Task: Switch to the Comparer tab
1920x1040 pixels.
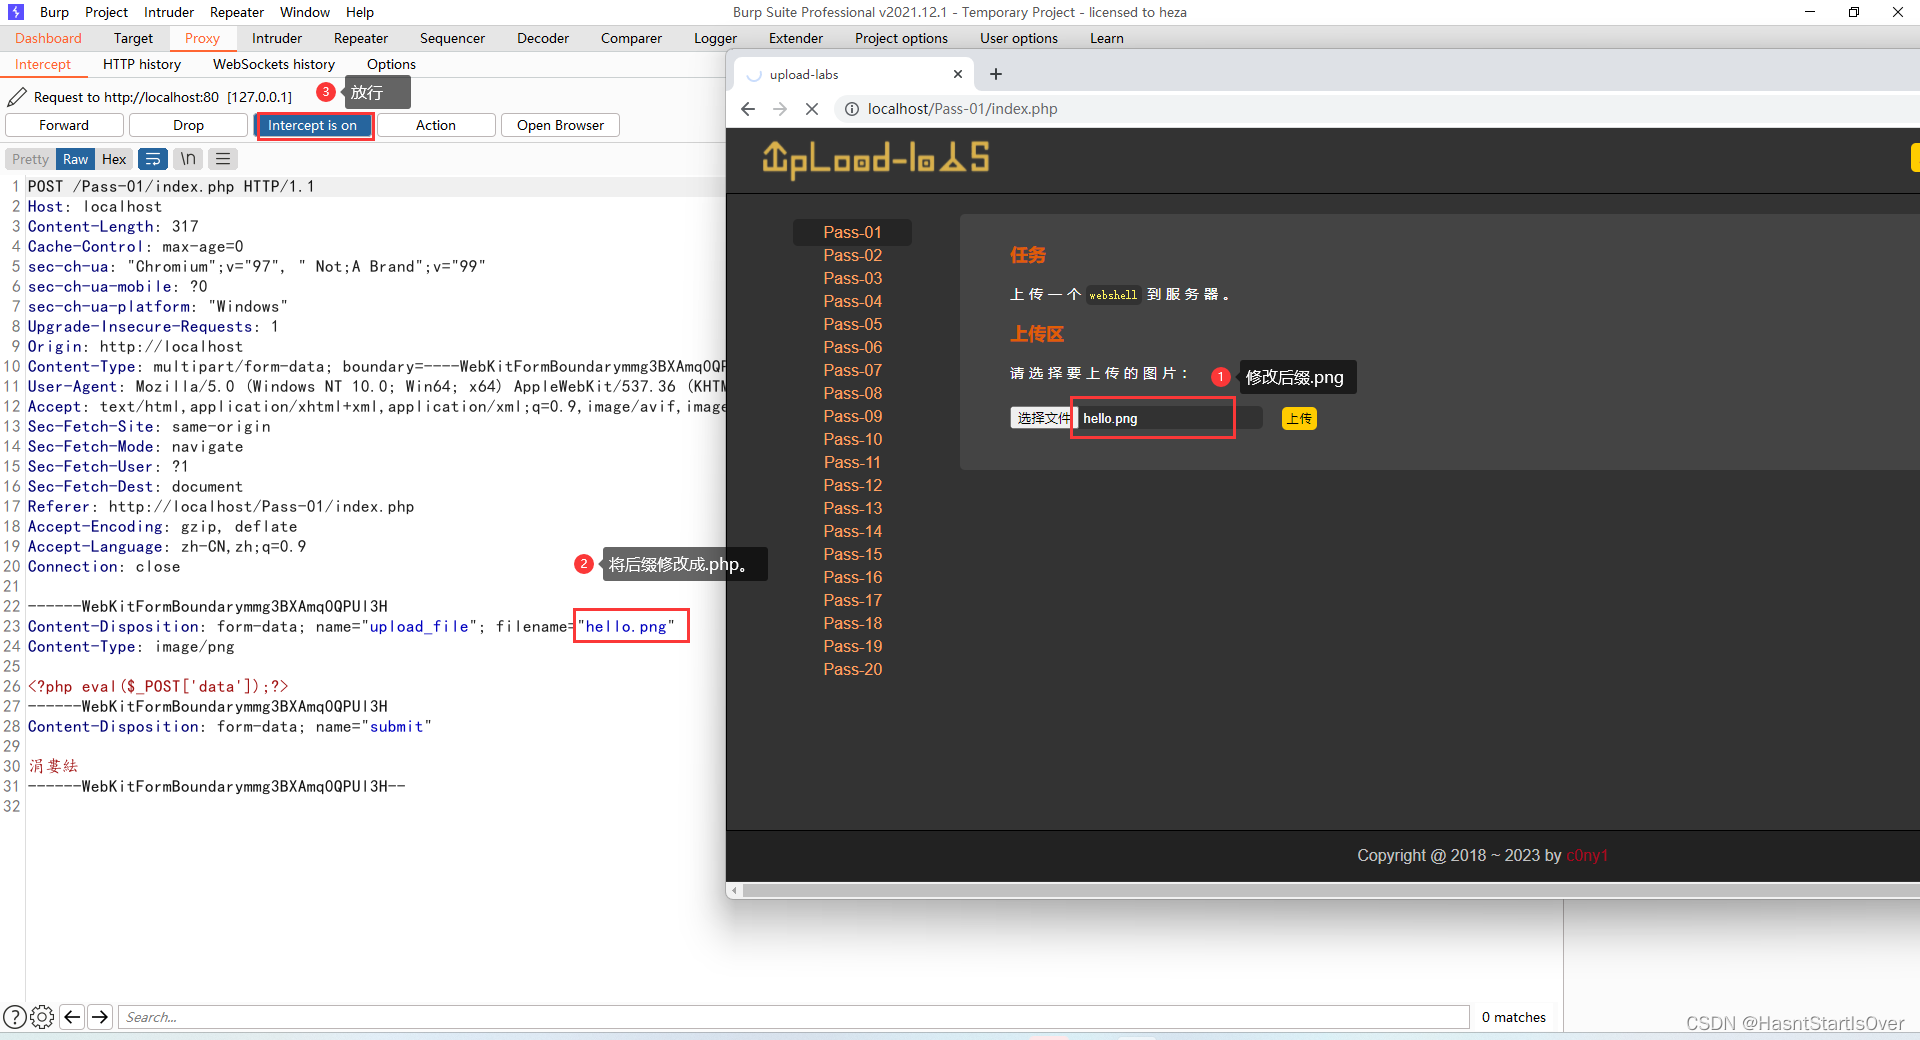Action: pyautogui.click(x=631, y=38)
